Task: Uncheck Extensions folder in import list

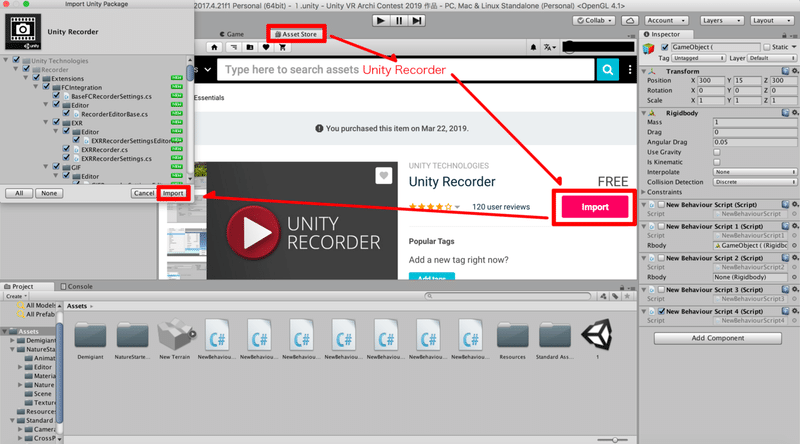Action: pyautogui.click(x=36, y=78)
